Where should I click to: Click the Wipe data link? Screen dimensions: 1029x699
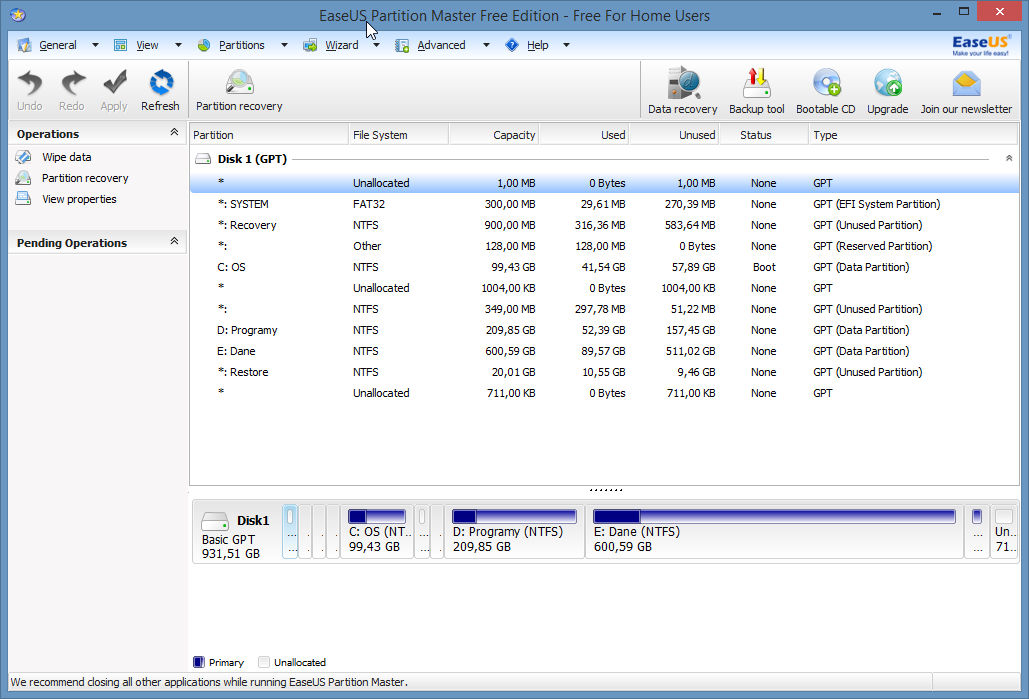click(66, 157)
